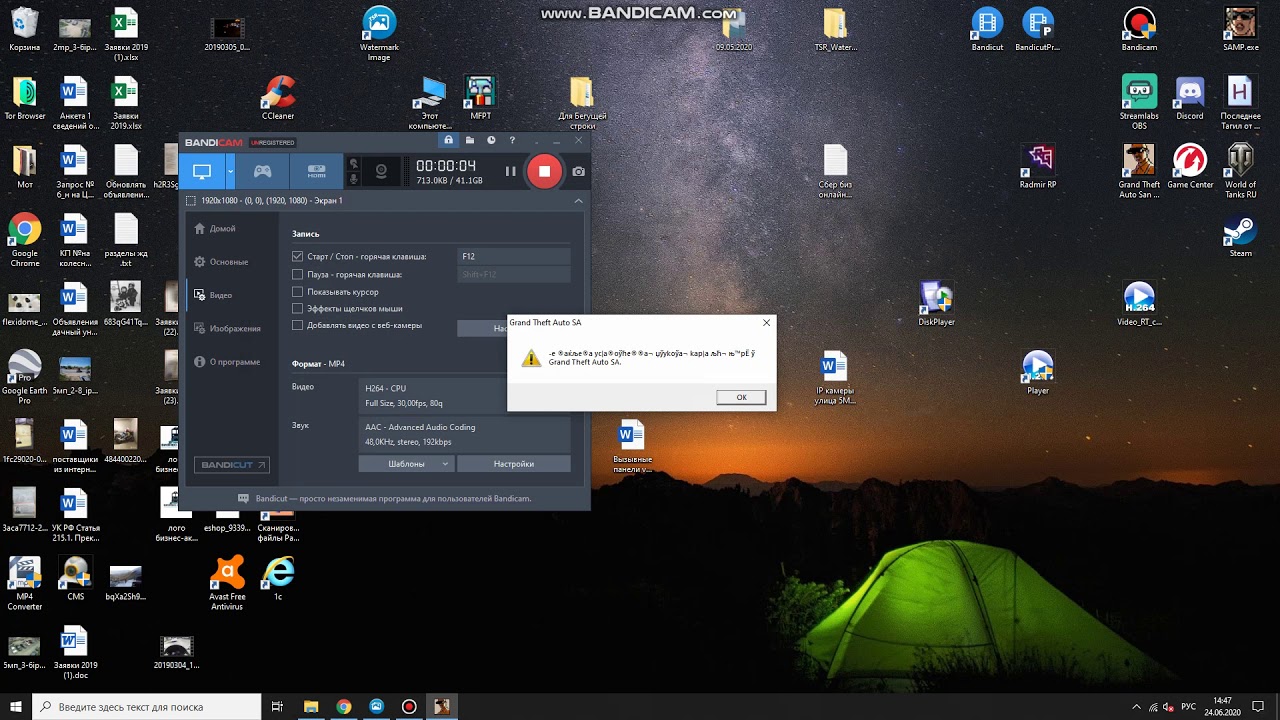Select the World of Tanks RU icon
Viewport: 1280px width, 720px height.
[1240, 172]
